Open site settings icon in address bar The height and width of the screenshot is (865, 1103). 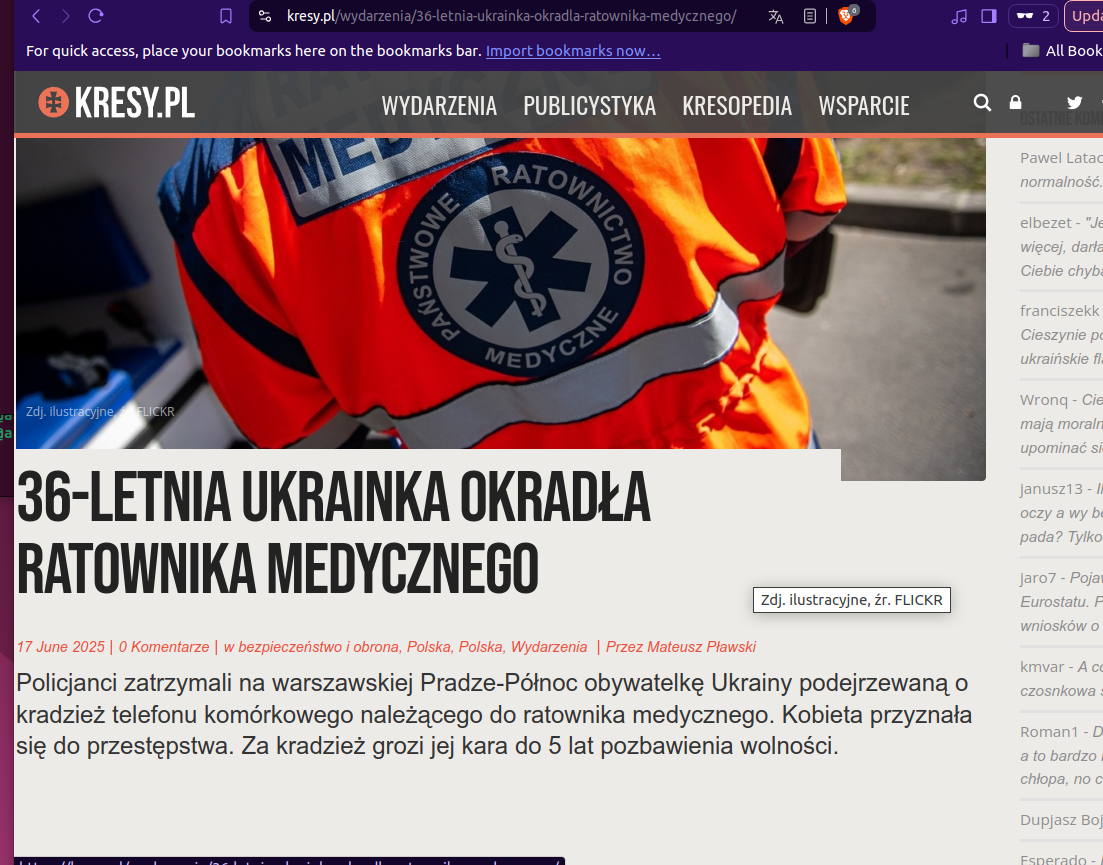265,16
